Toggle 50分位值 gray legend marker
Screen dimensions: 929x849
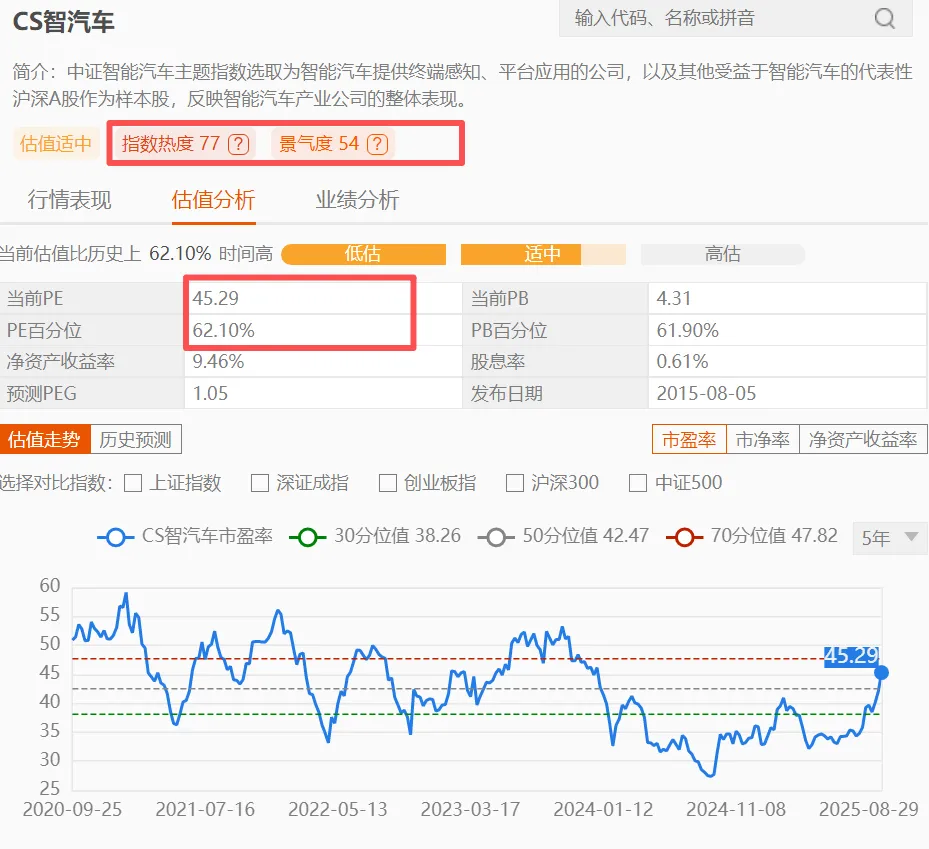[497, 537]
